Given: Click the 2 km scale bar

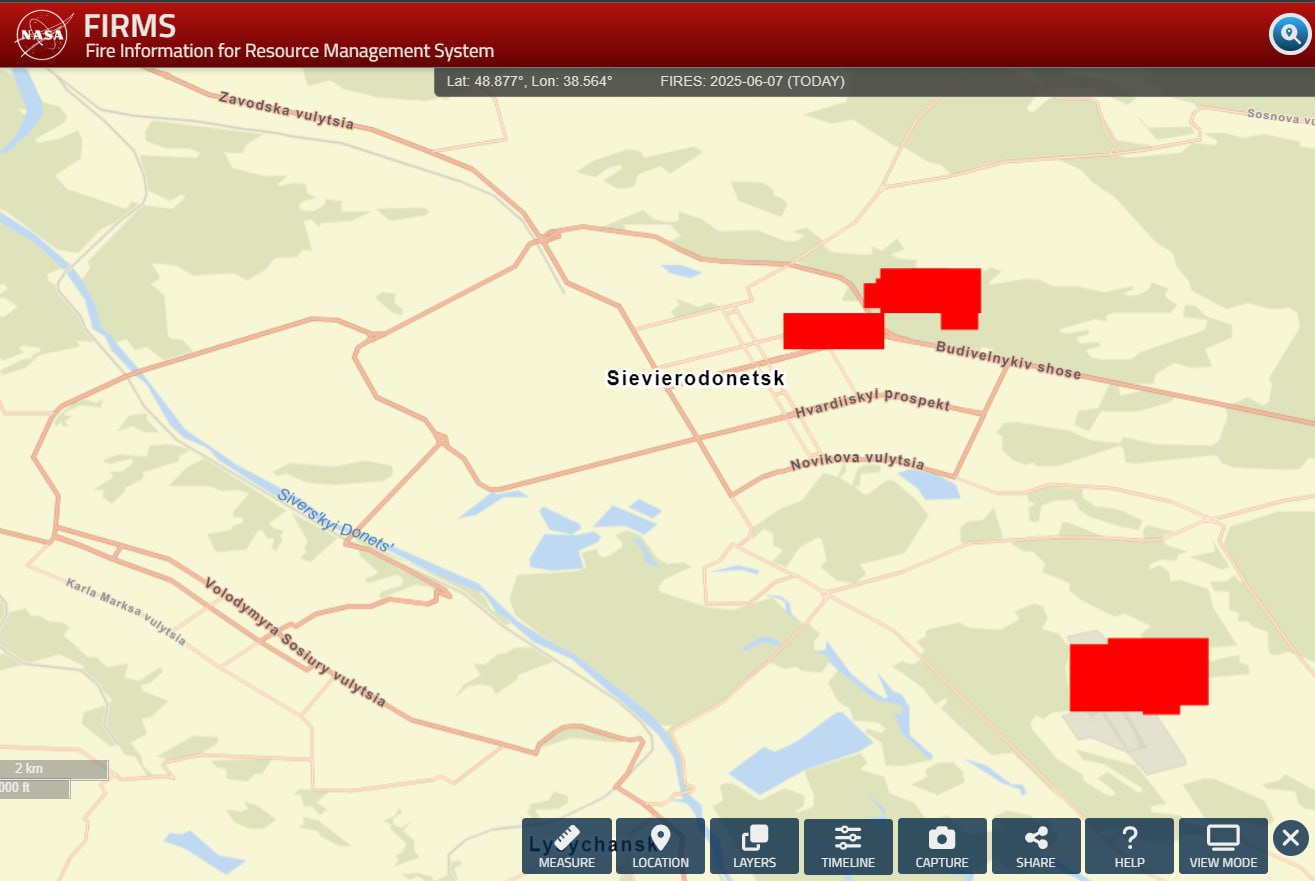Looking at the screenshot, I should pos(53,769).
